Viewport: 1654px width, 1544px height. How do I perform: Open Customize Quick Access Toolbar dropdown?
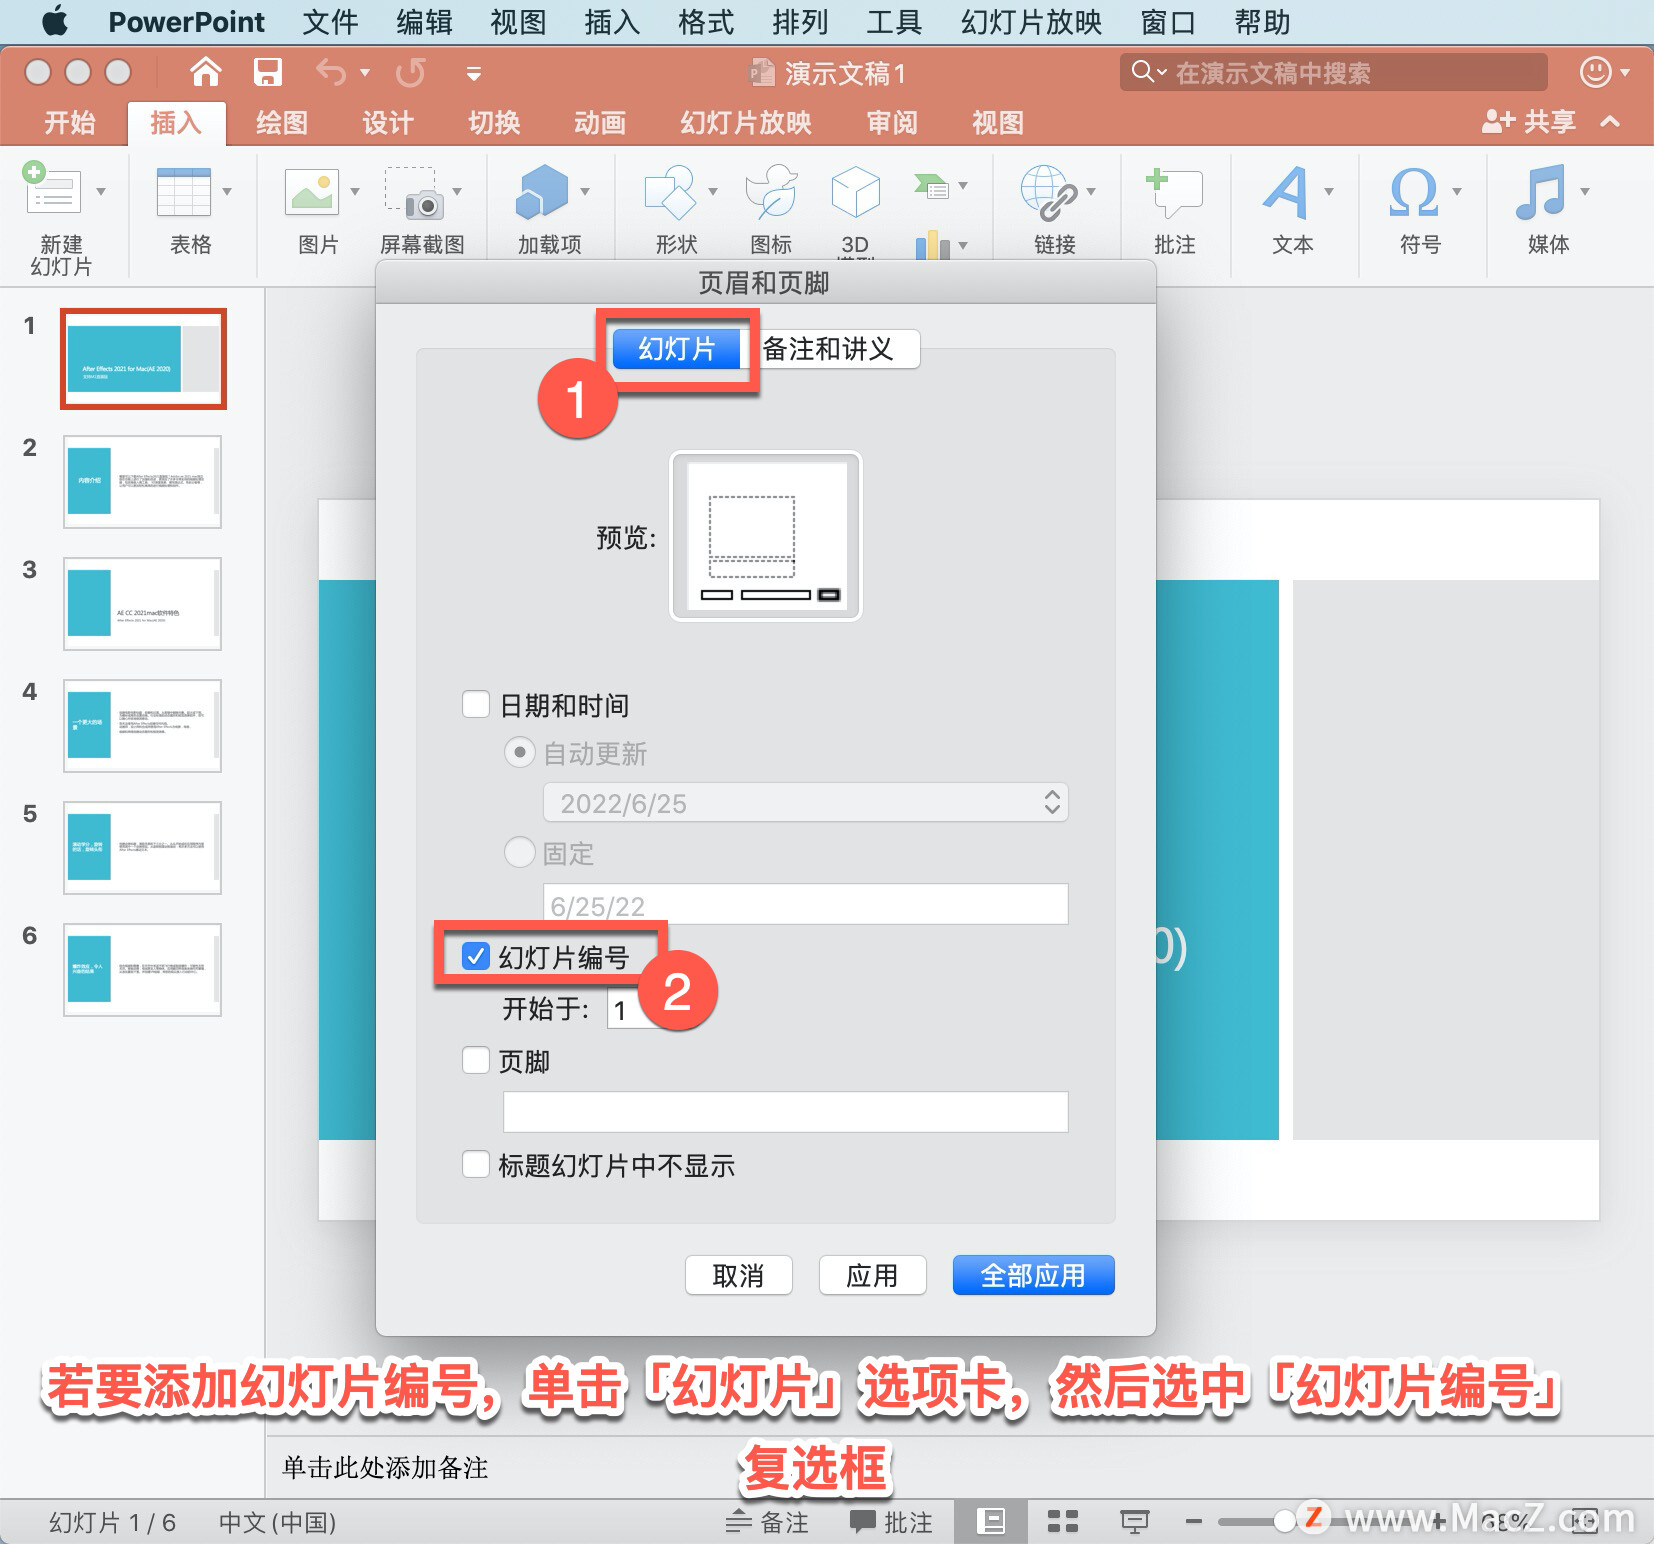pyautogui.click(x=474, y=73)
